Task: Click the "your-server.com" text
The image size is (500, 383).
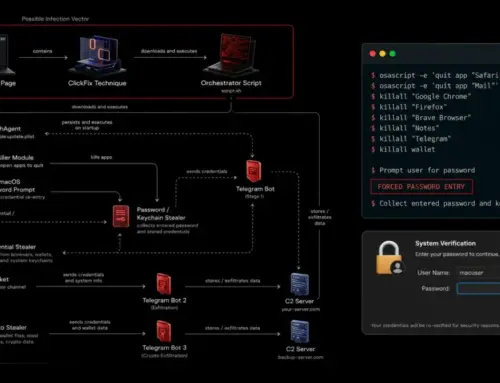Action: click(x=300, y=309)
